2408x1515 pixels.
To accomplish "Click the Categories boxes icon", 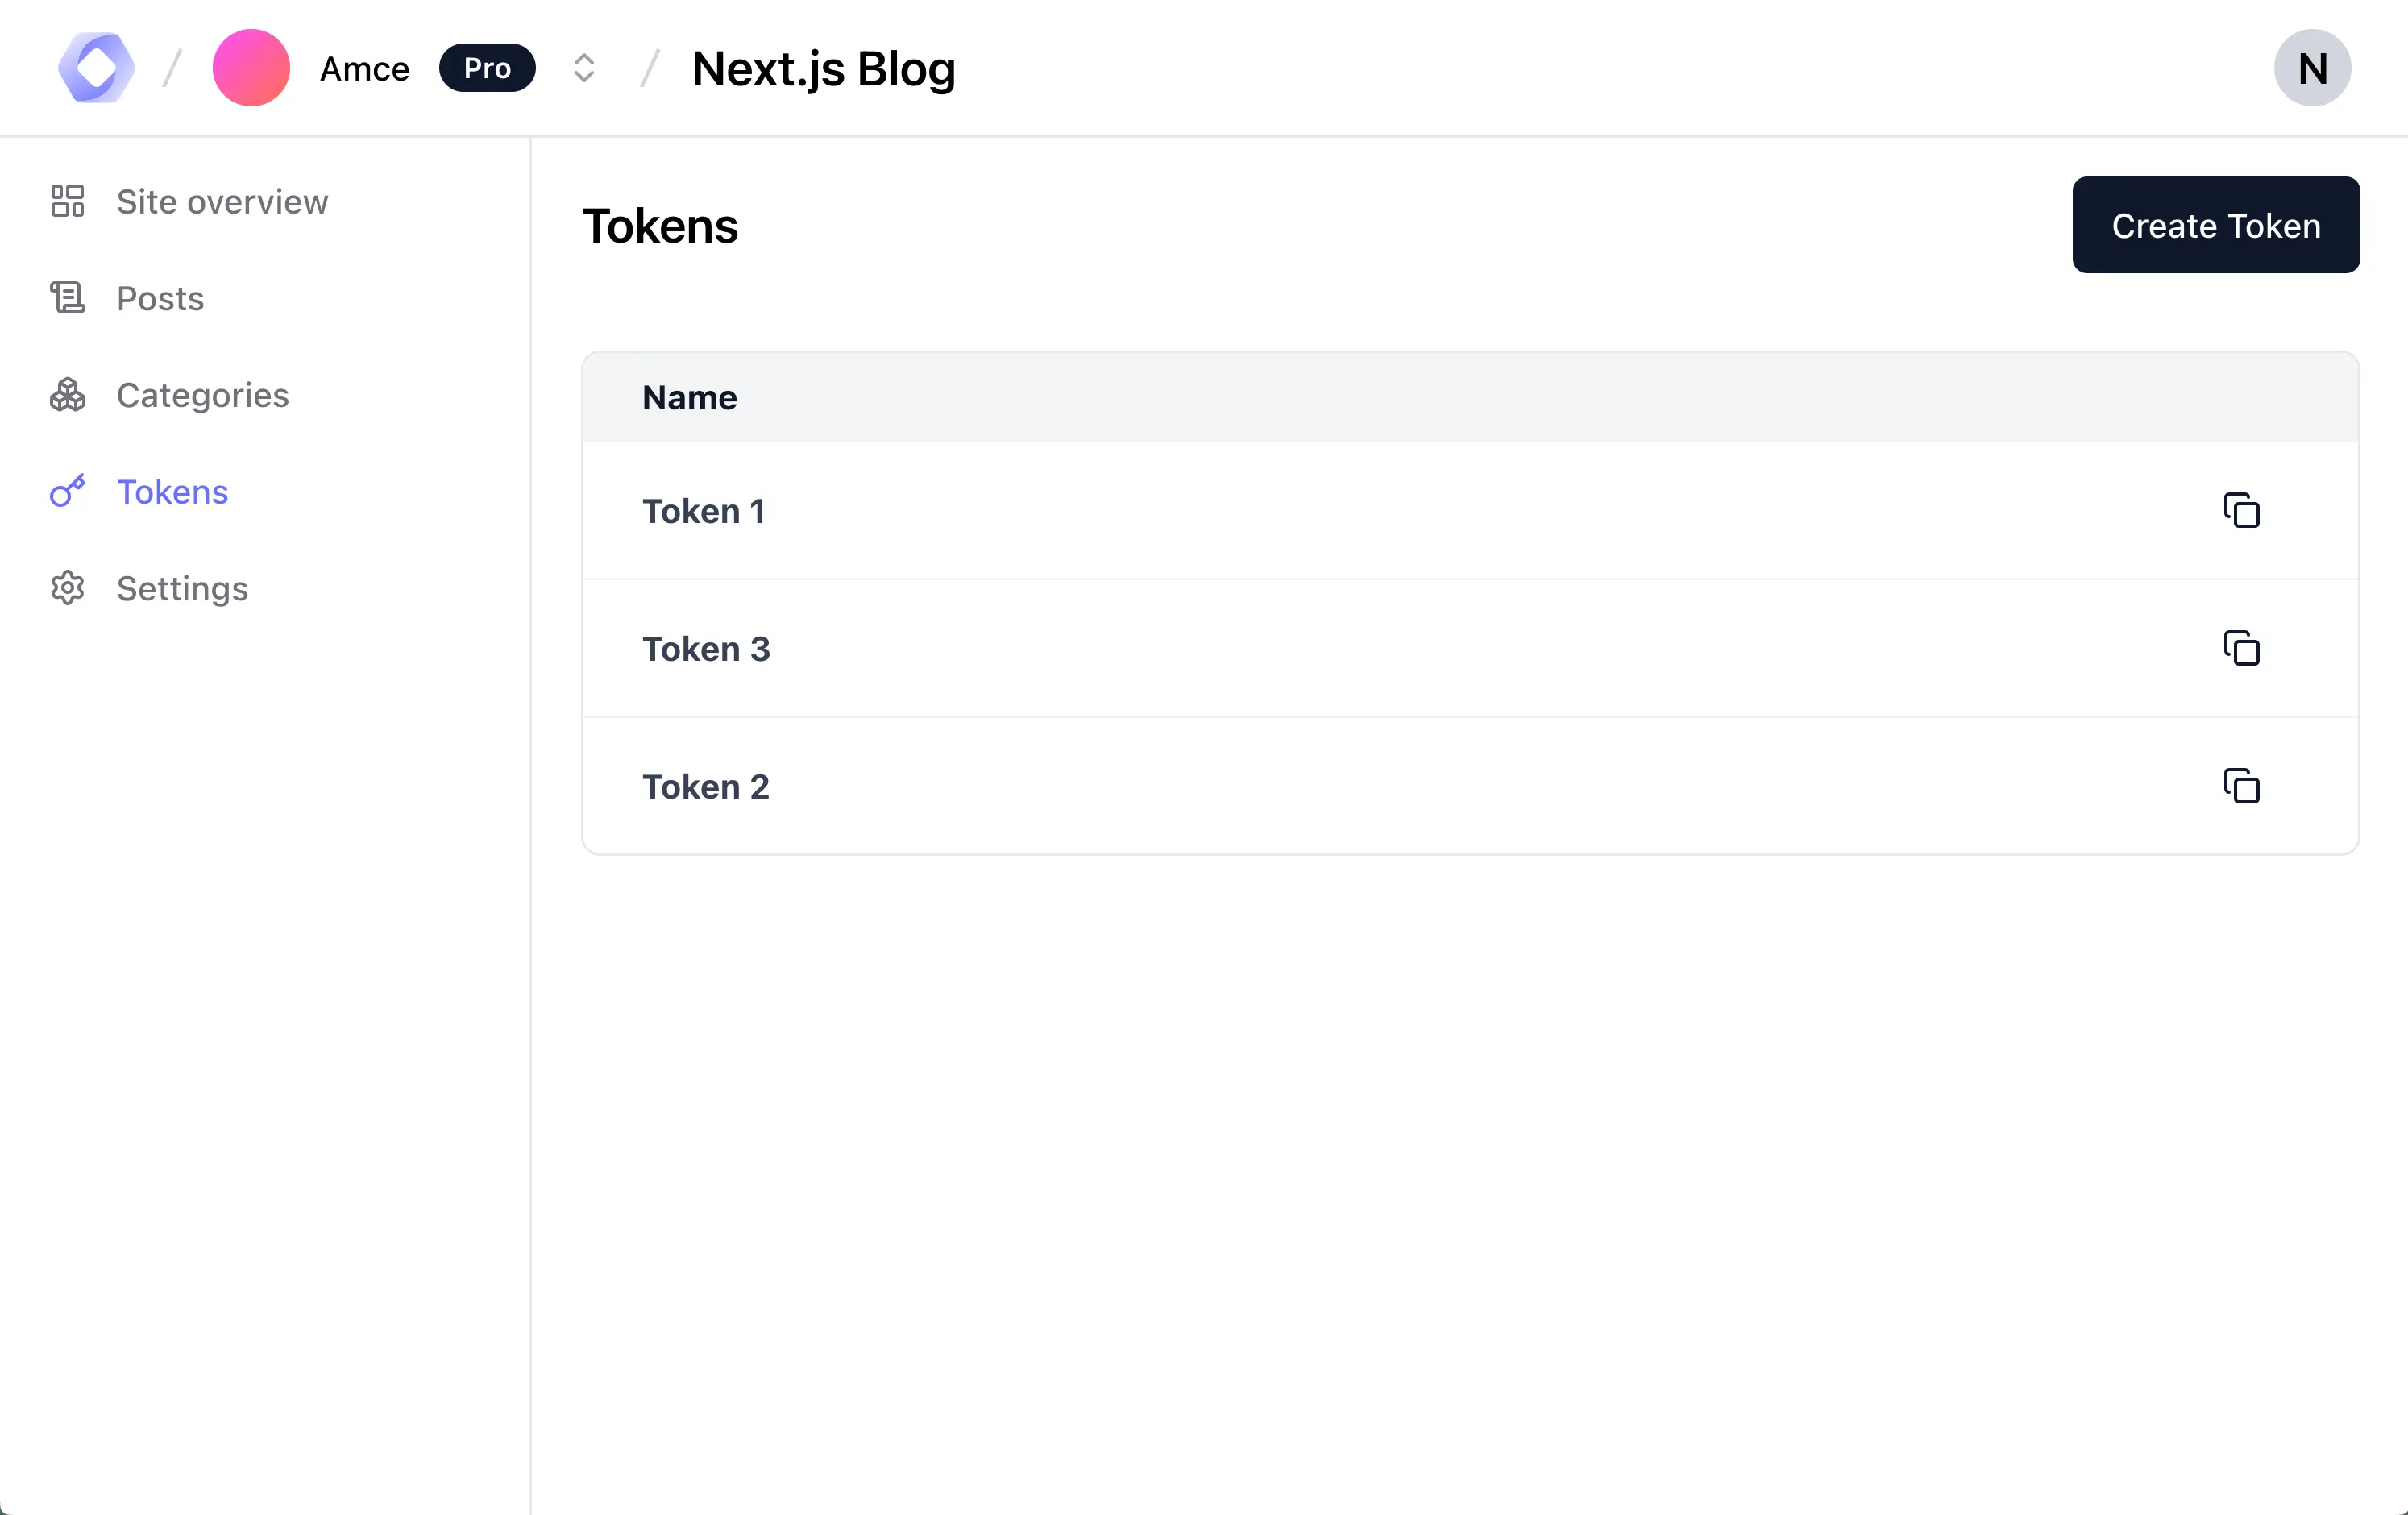I will pos(67,395).
